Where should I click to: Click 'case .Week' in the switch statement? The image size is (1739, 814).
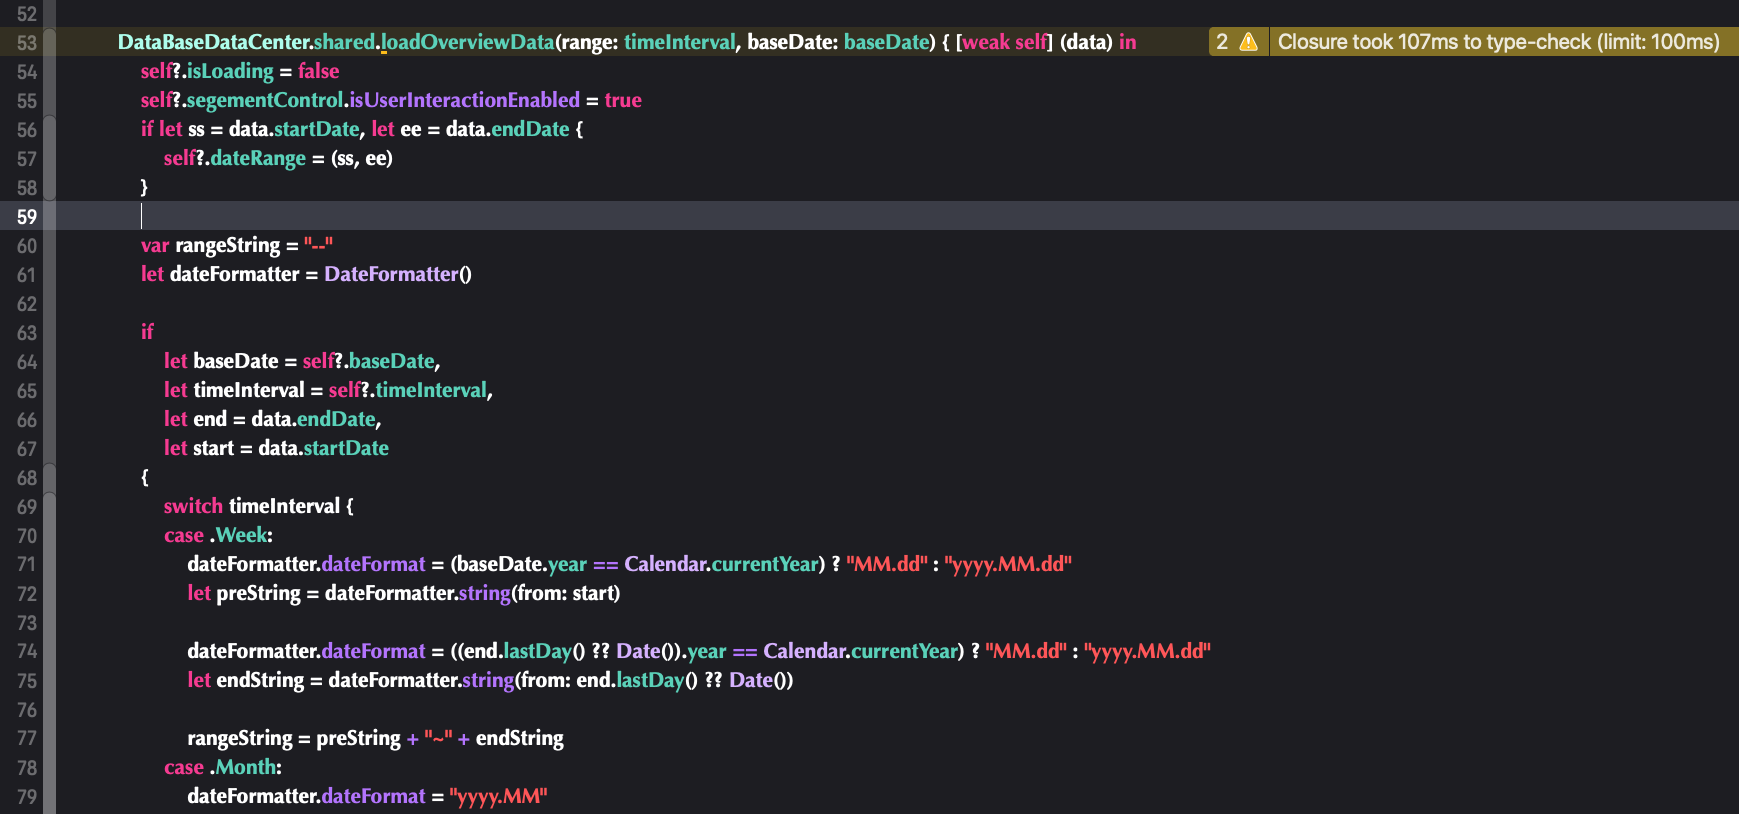(x=218, y=535)
